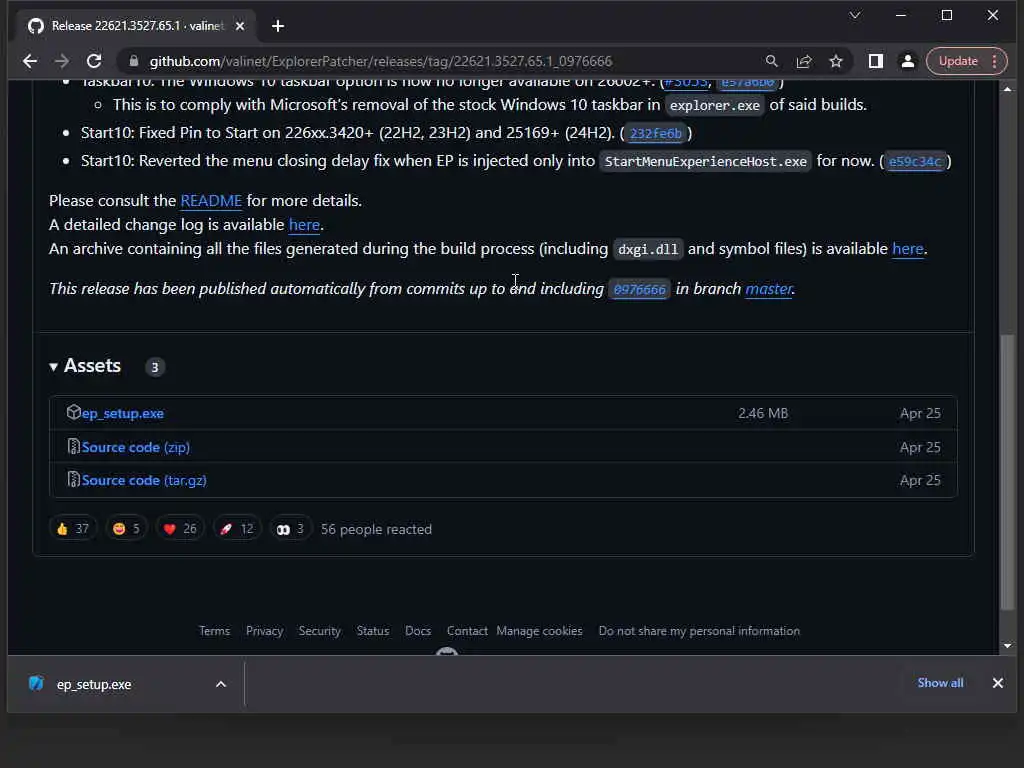Go back to the previous page
1024x768 pixels.
pos(30,61)
